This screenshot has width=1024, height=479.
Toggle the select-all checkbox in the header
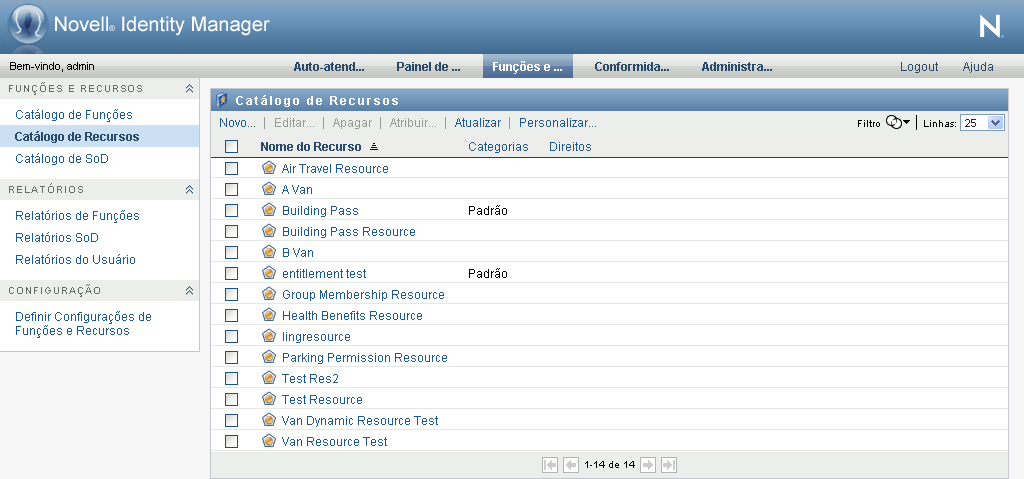pyautogui.click(x=231, y=146)
